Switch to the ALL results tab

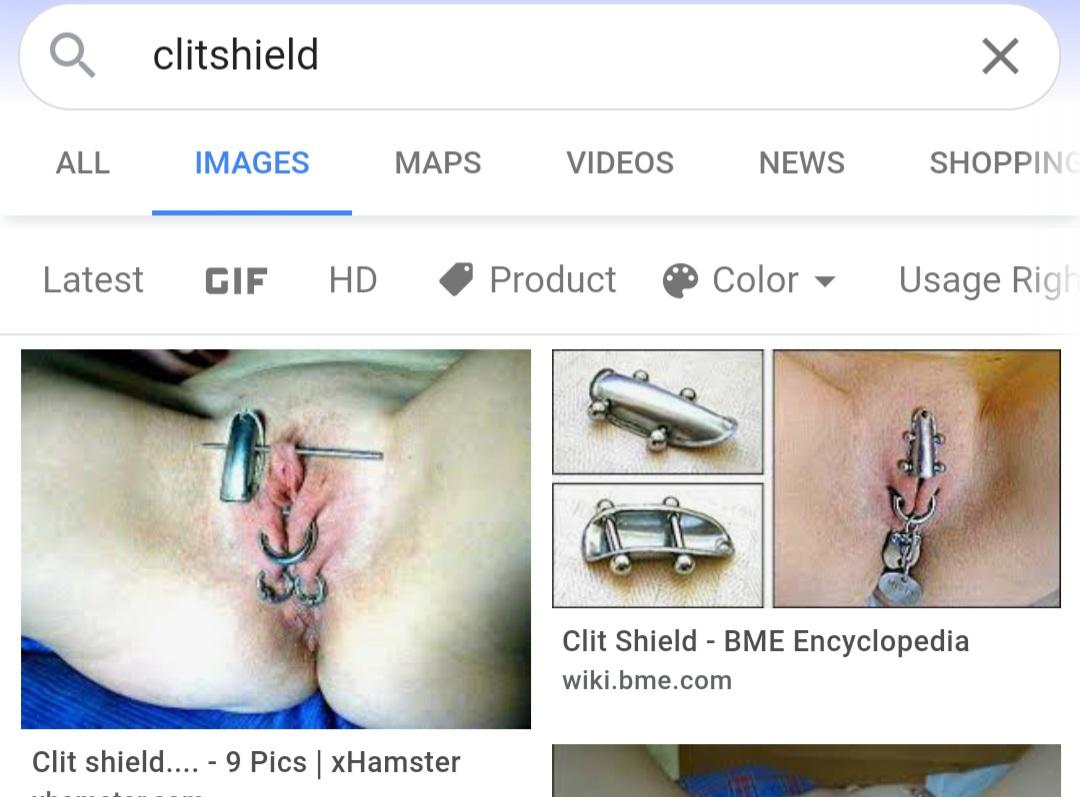(x=83, y=163)
